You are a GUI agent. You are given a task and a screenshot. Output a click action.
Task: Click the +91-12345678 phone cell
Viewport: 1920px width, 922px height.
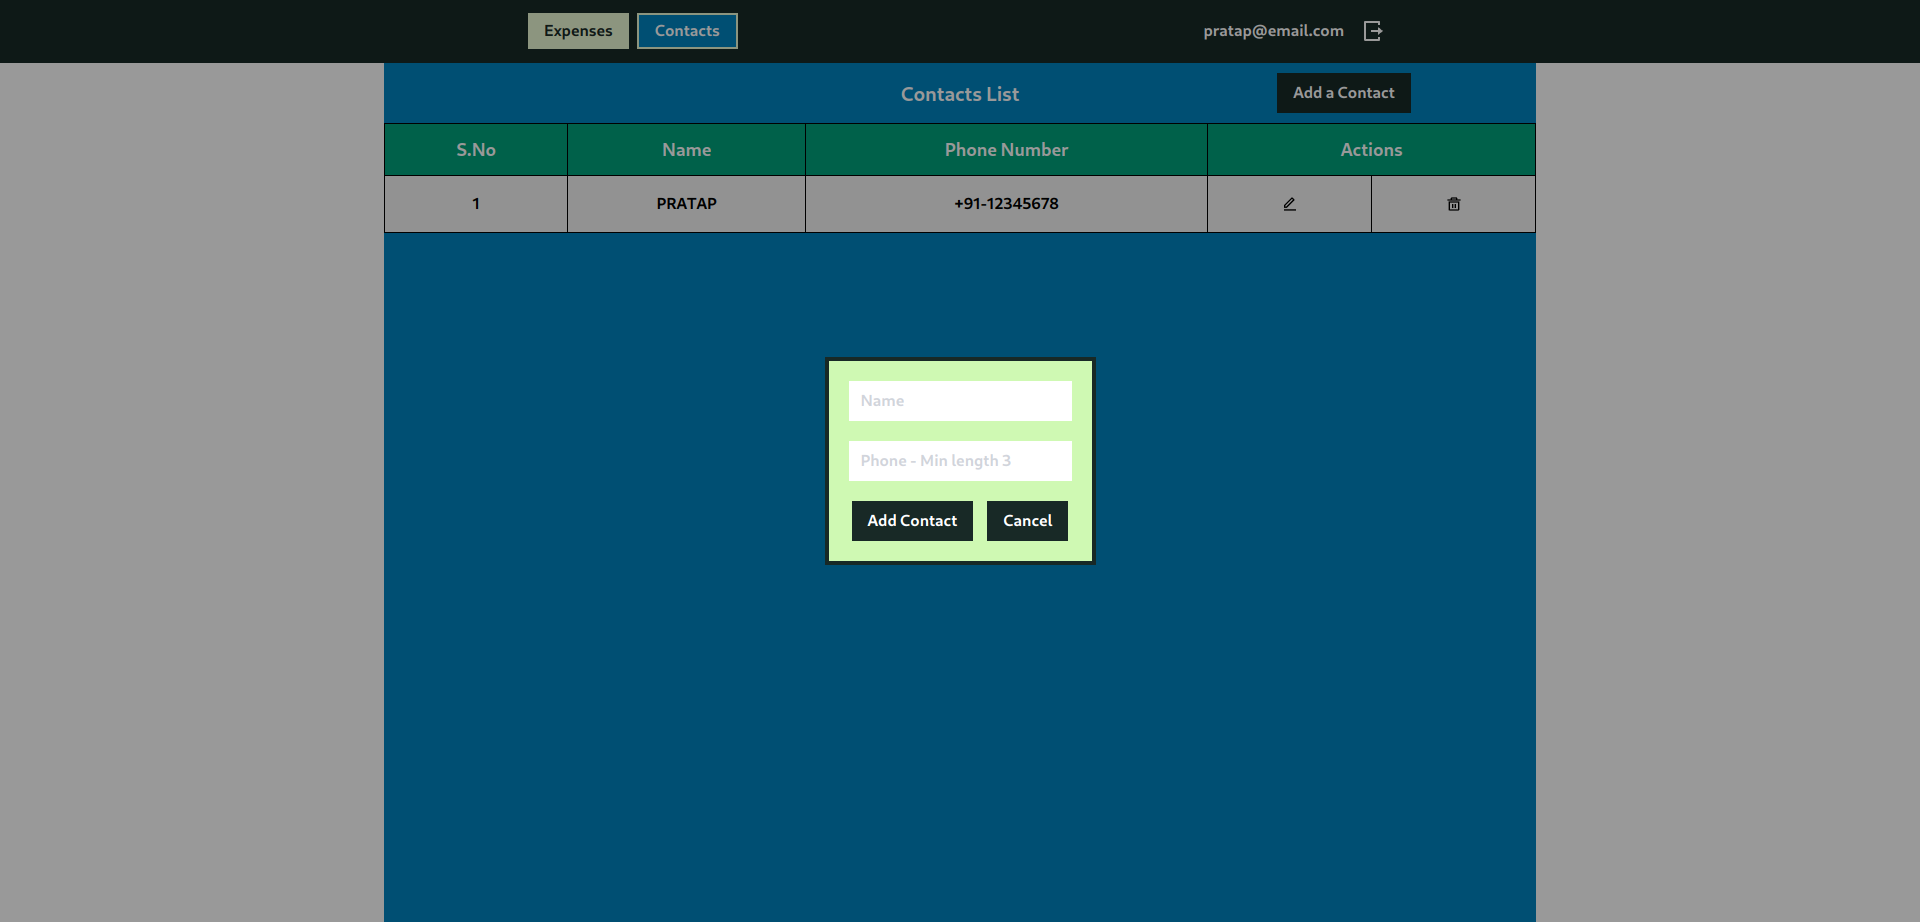(x=1006, y=204)
